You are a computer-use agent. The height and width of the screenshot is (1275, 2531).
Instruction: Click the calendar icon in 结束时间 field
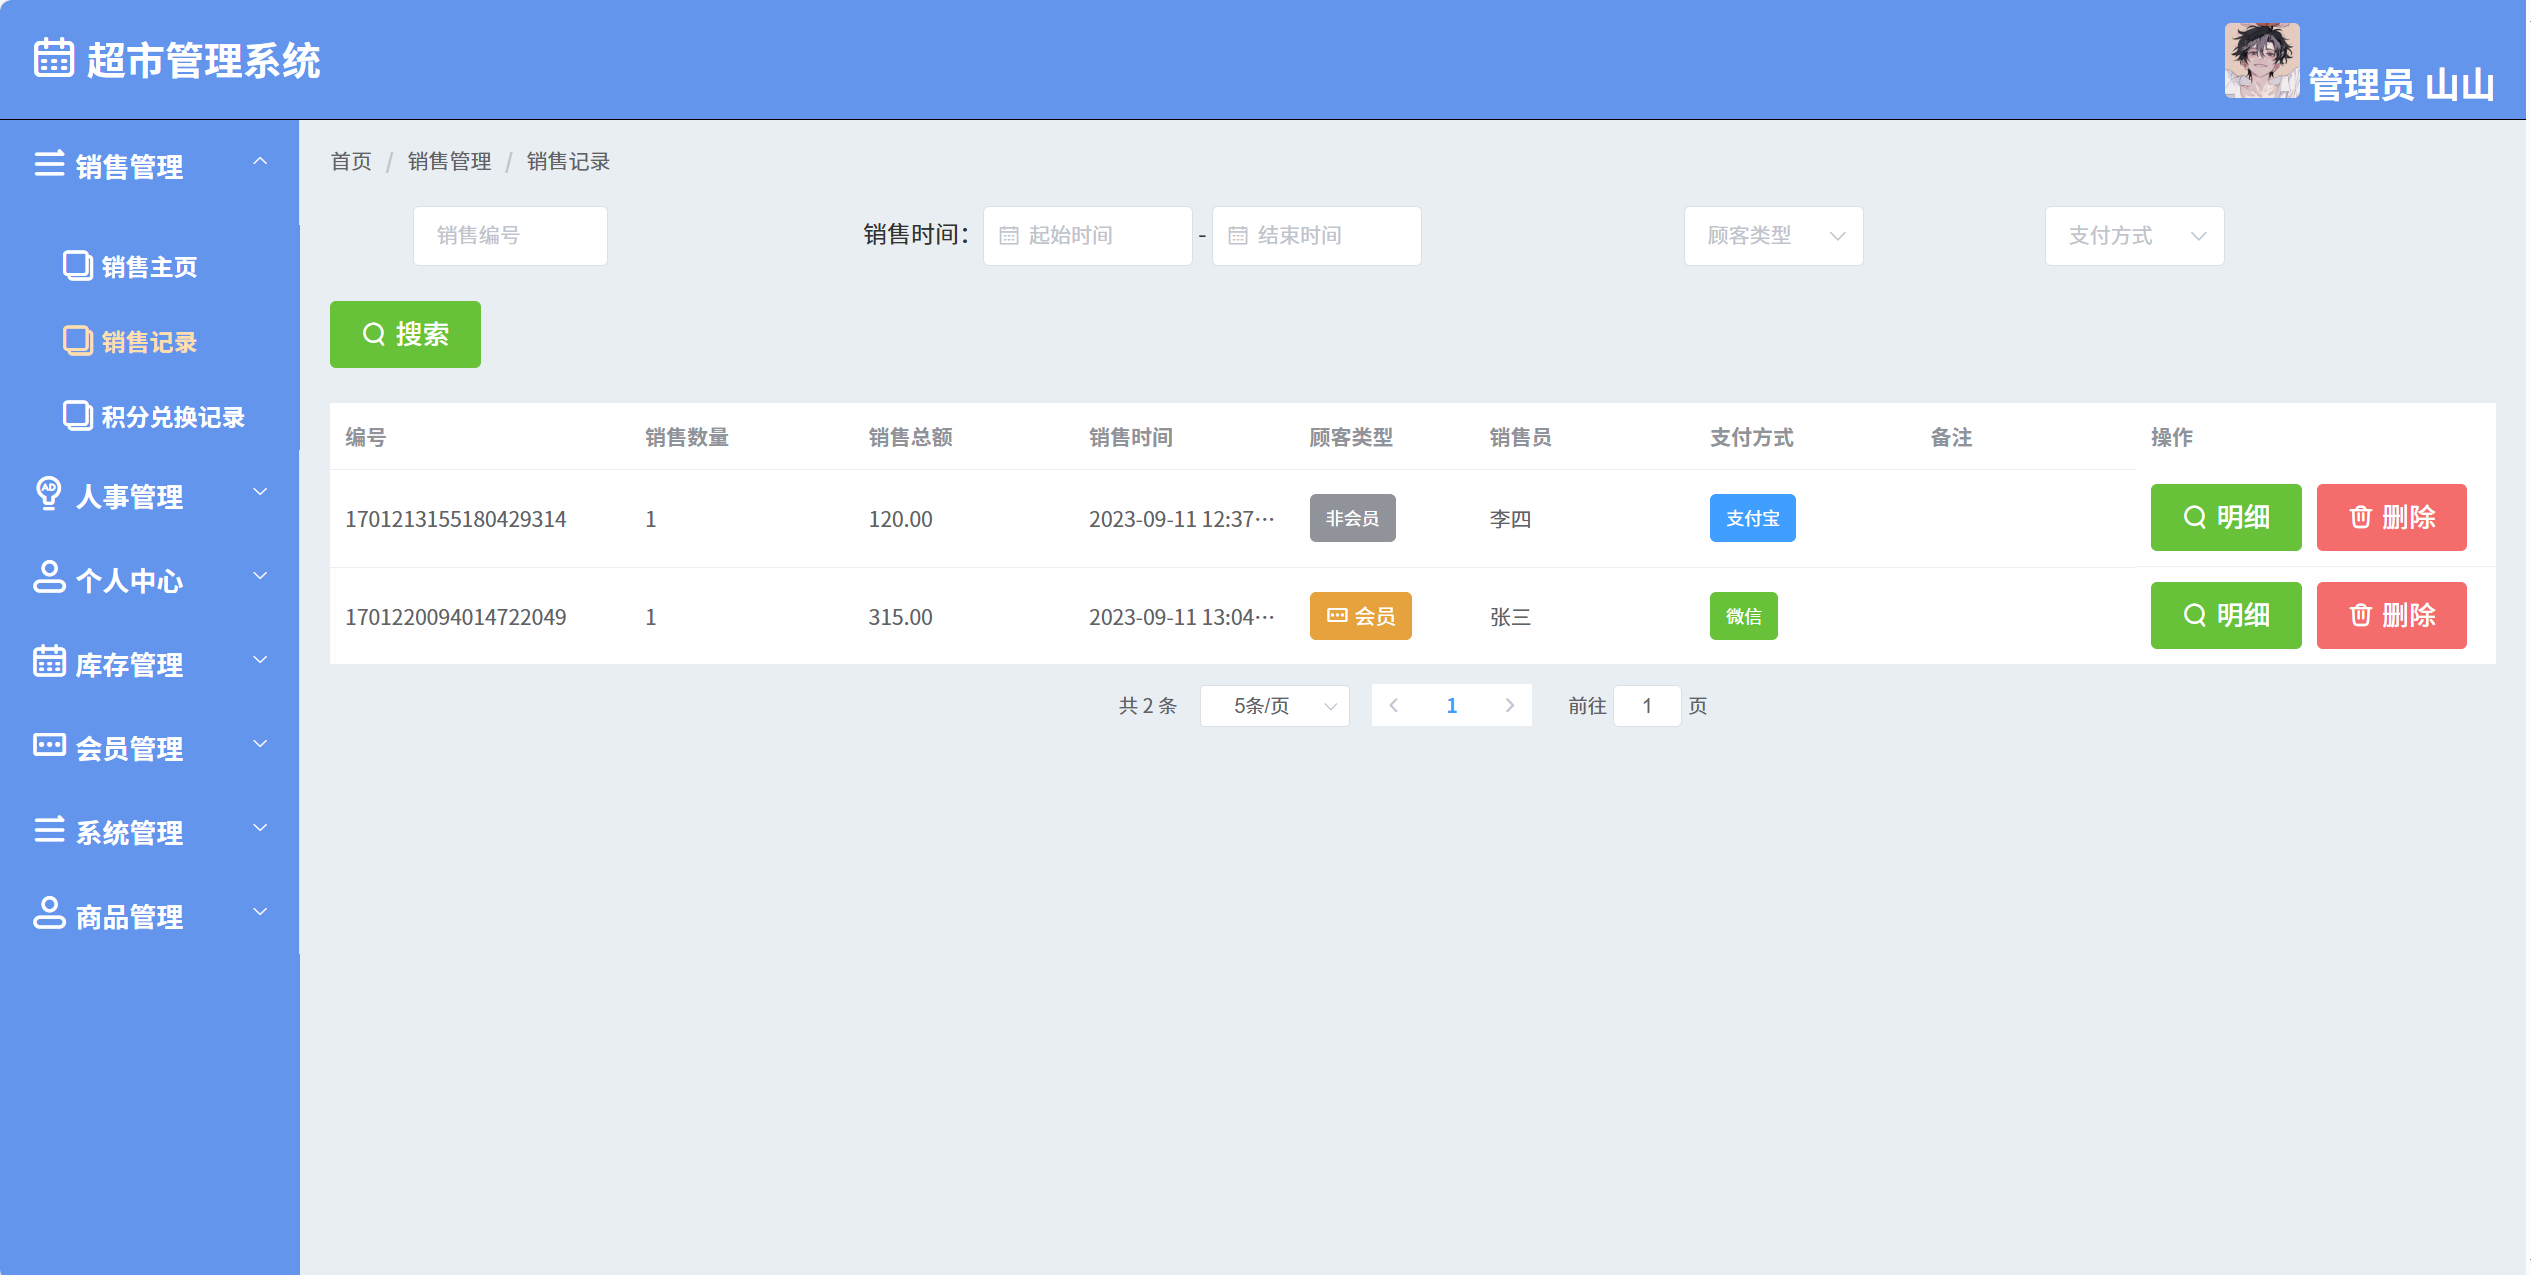[1238, 236]
